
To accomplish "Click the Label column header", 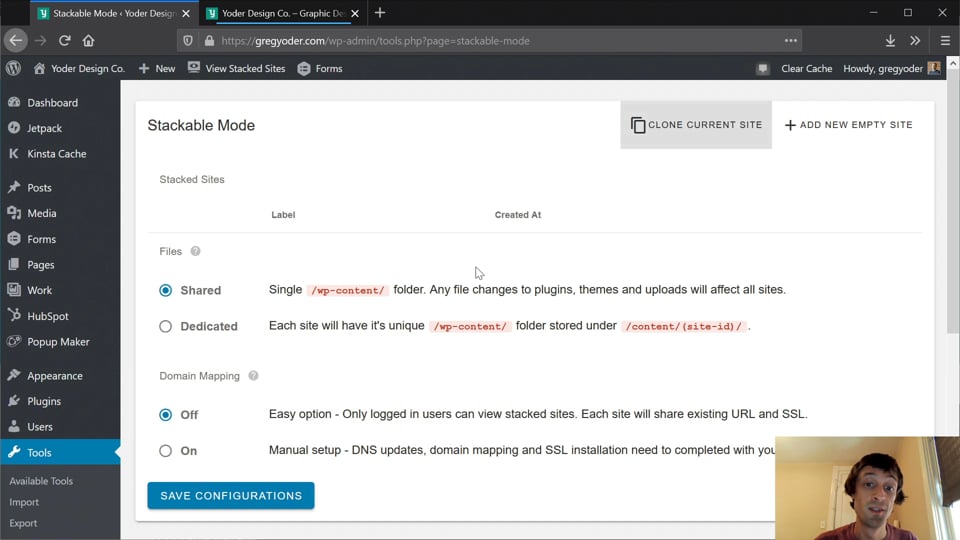I will point(283,215).
